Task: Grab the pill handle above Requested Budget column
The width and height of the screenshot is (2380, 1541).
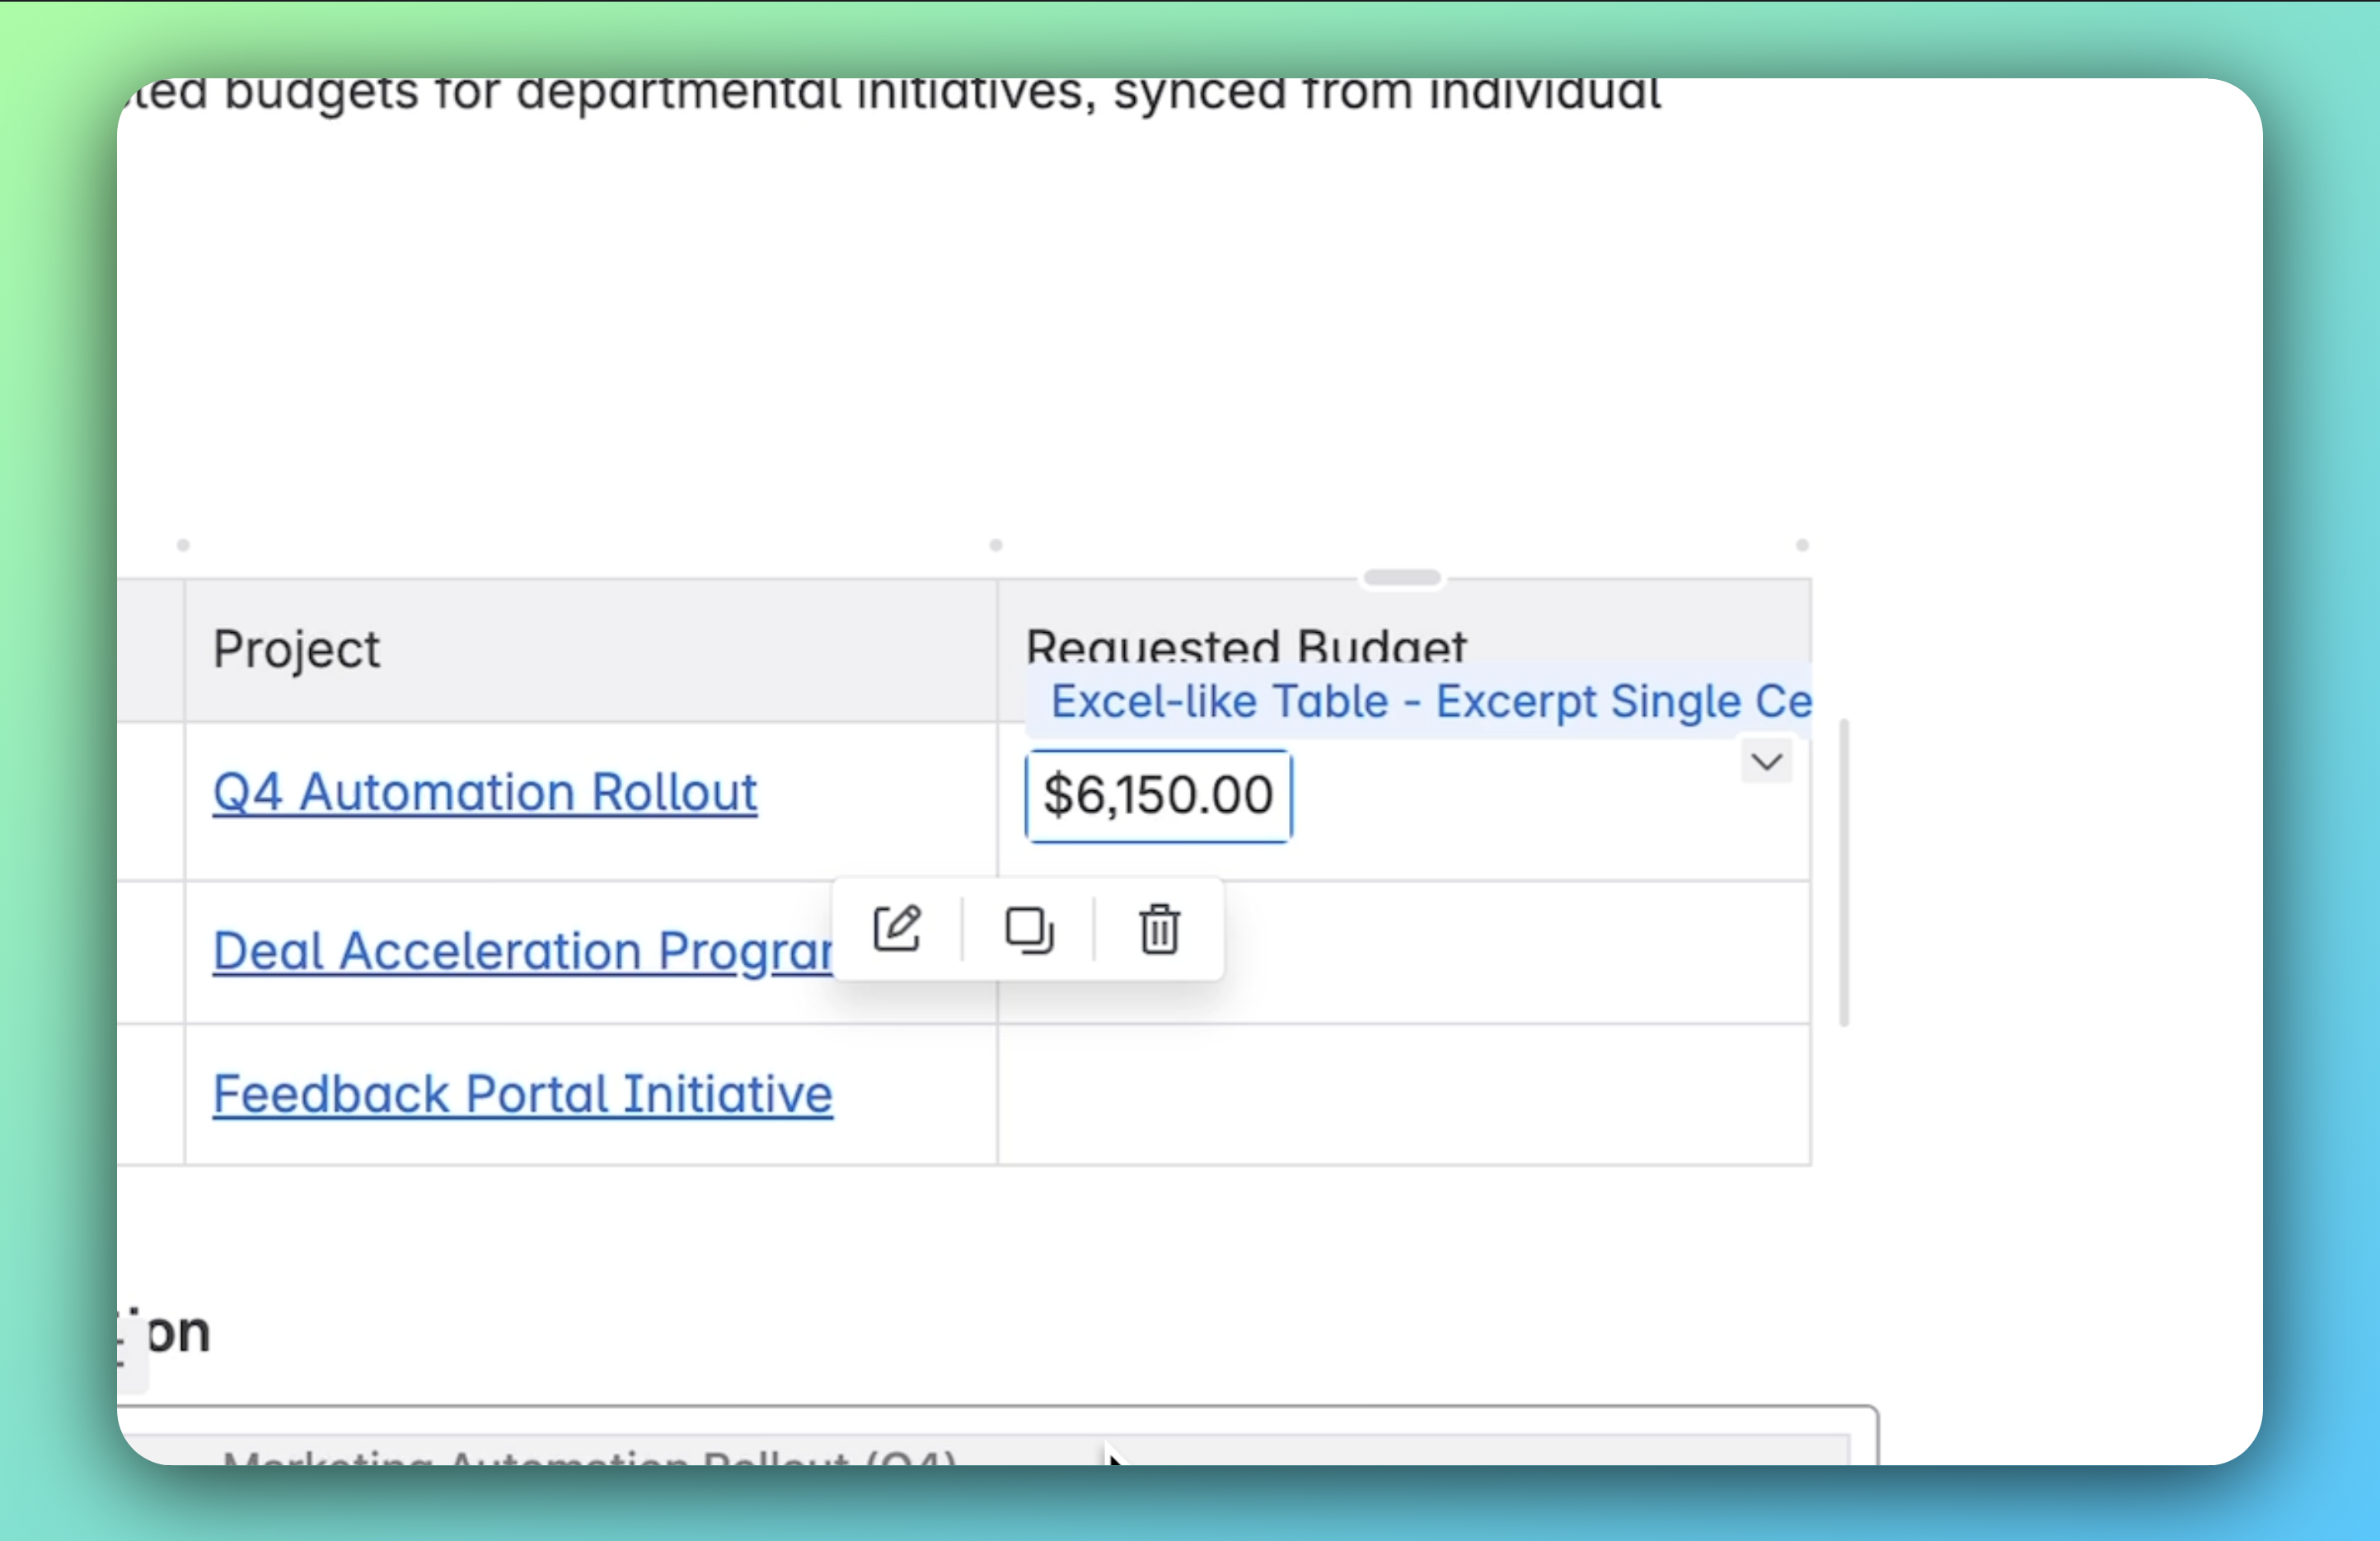Action: click(1402, 578)
